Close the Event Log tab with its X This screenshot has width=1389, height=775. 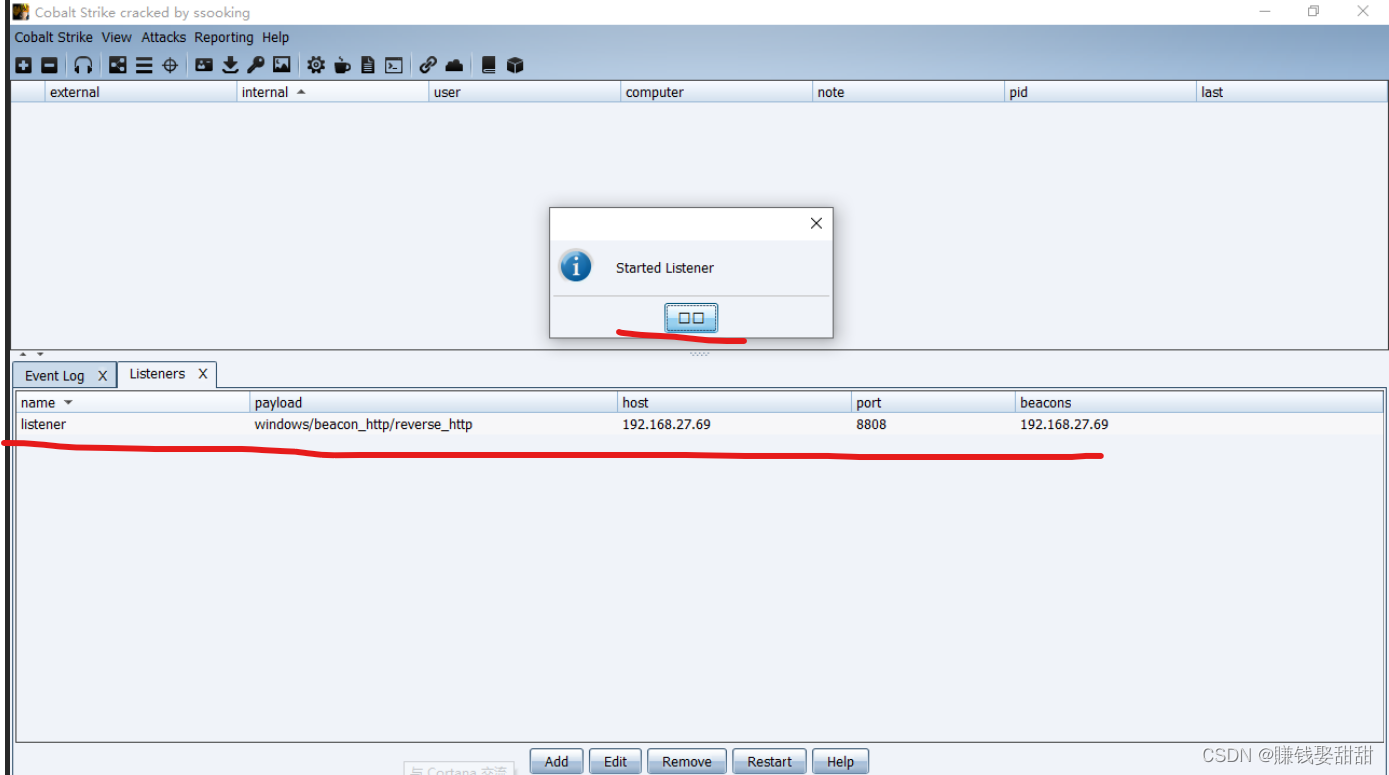[102, 376]
